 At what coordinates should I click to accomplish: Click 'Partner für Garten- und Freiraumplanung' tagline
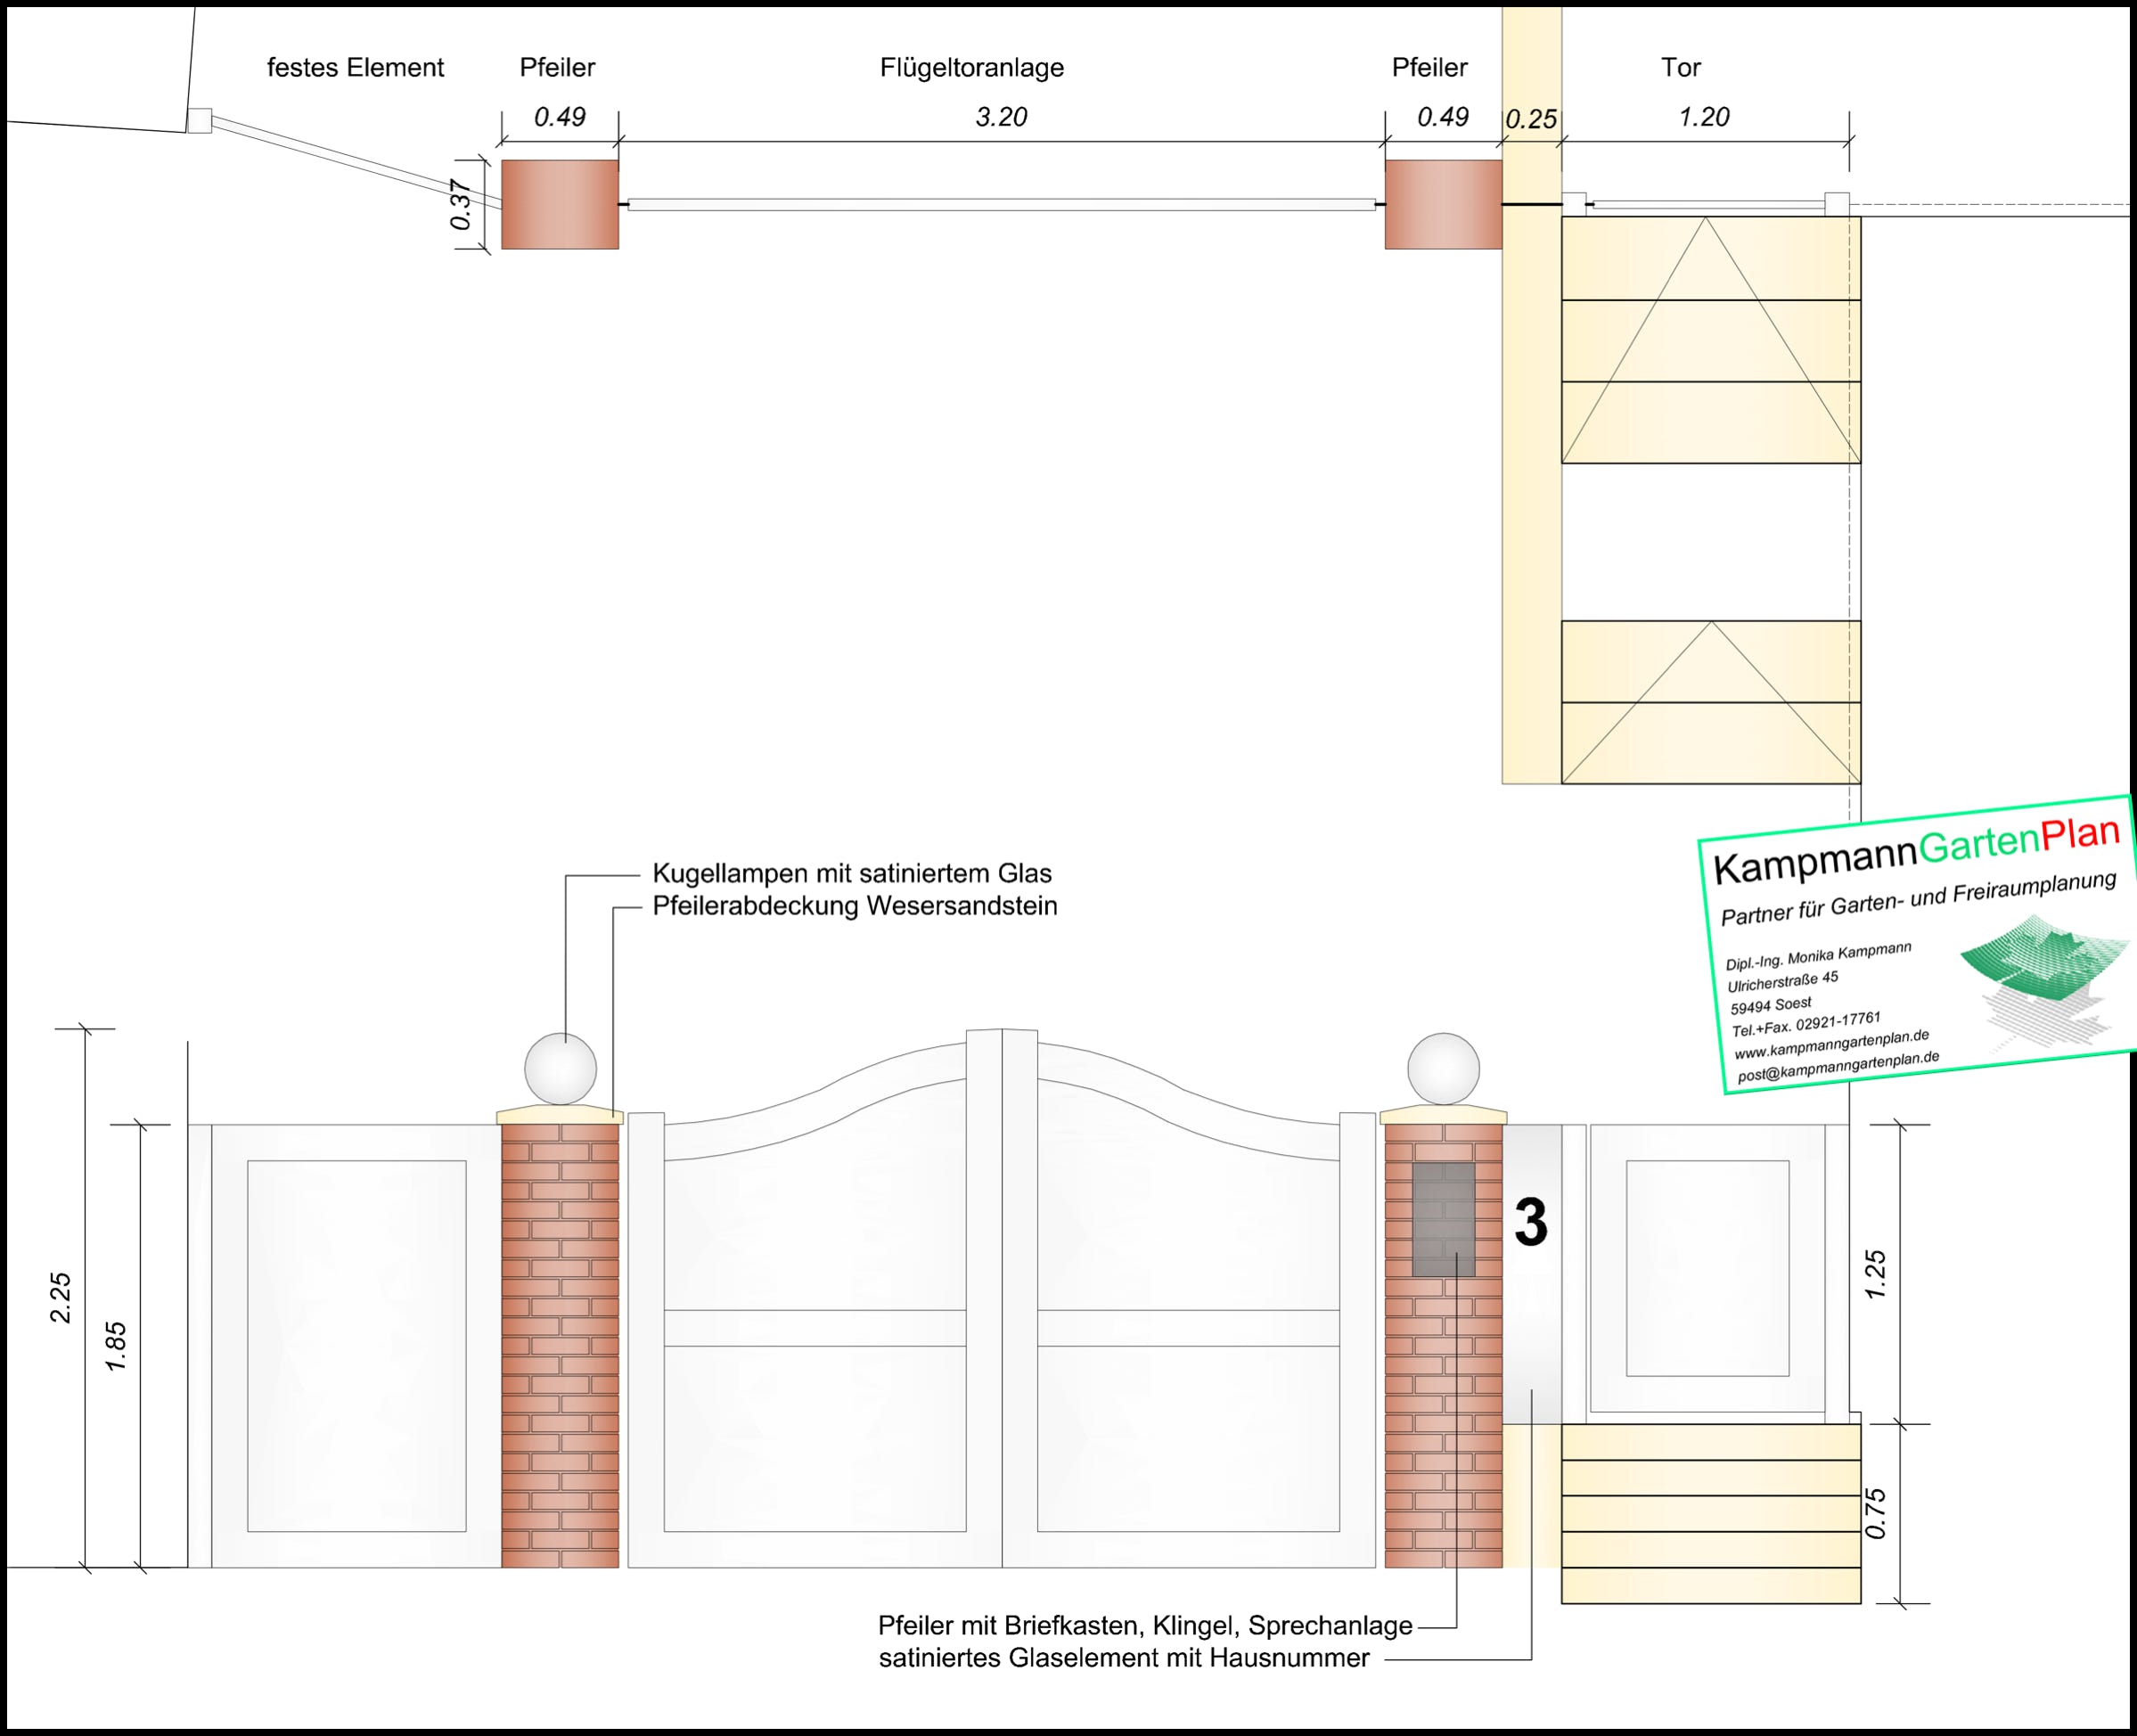(1918, 897)
